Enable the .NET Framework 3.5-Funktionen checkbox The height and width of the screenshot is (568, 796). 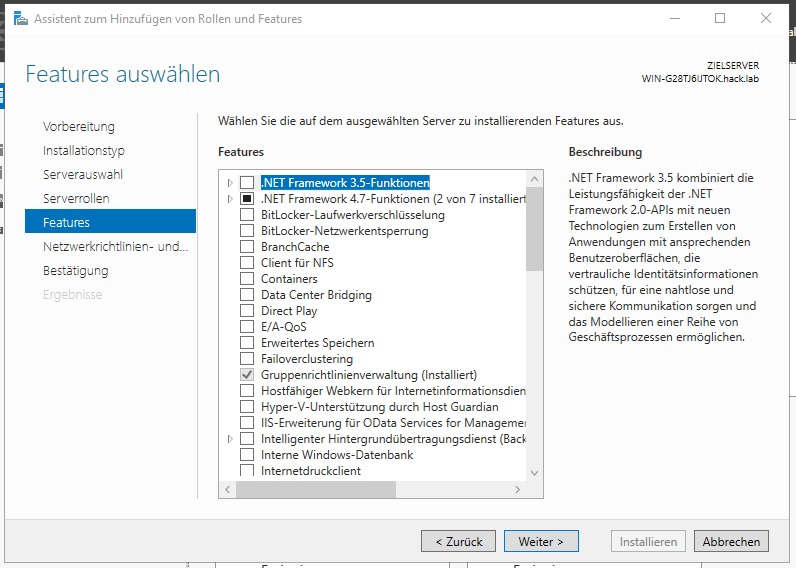[x=247, y=183]
